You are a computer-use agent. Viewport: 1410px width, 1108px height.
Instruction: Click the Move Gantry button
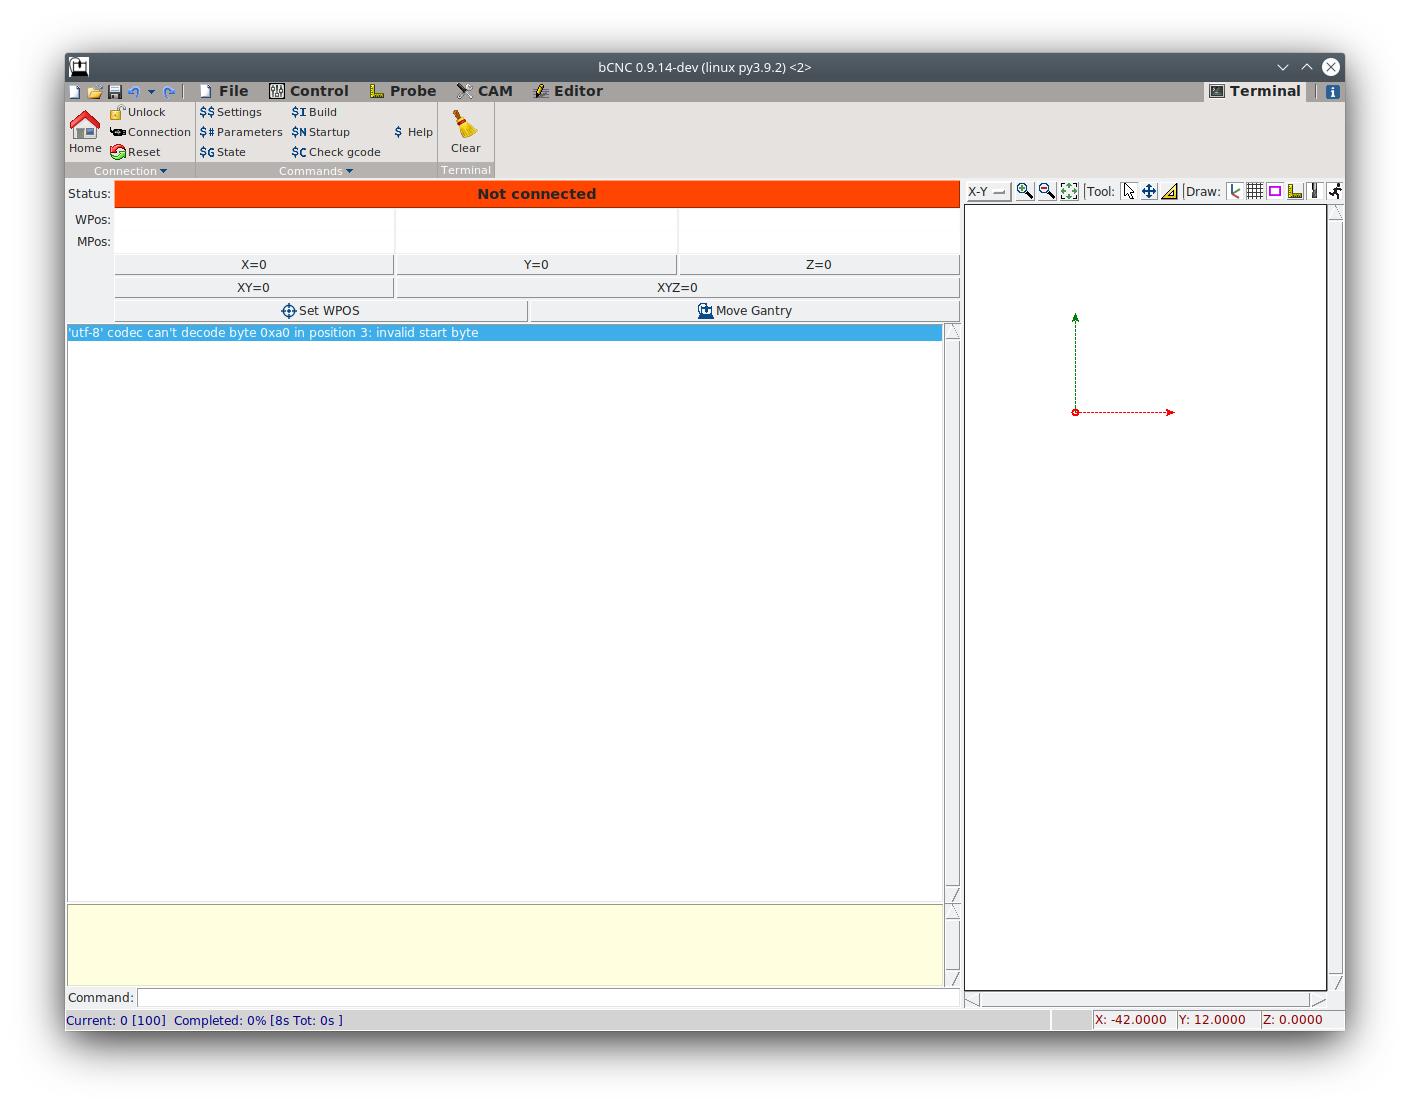pyautogui.click(x=745, y=311)
